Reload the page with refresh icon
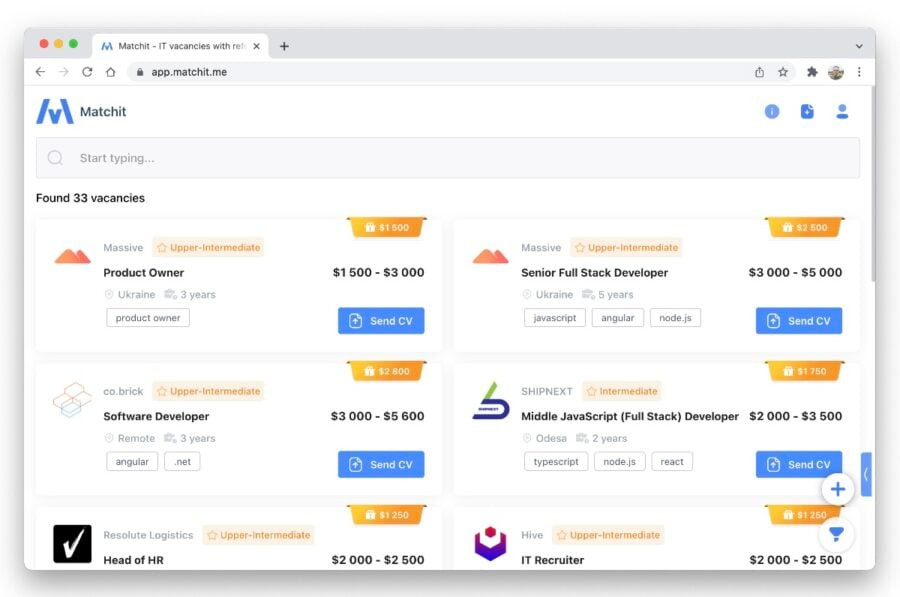The width and height of the screenshot is (900, 597). coord(87,72)
